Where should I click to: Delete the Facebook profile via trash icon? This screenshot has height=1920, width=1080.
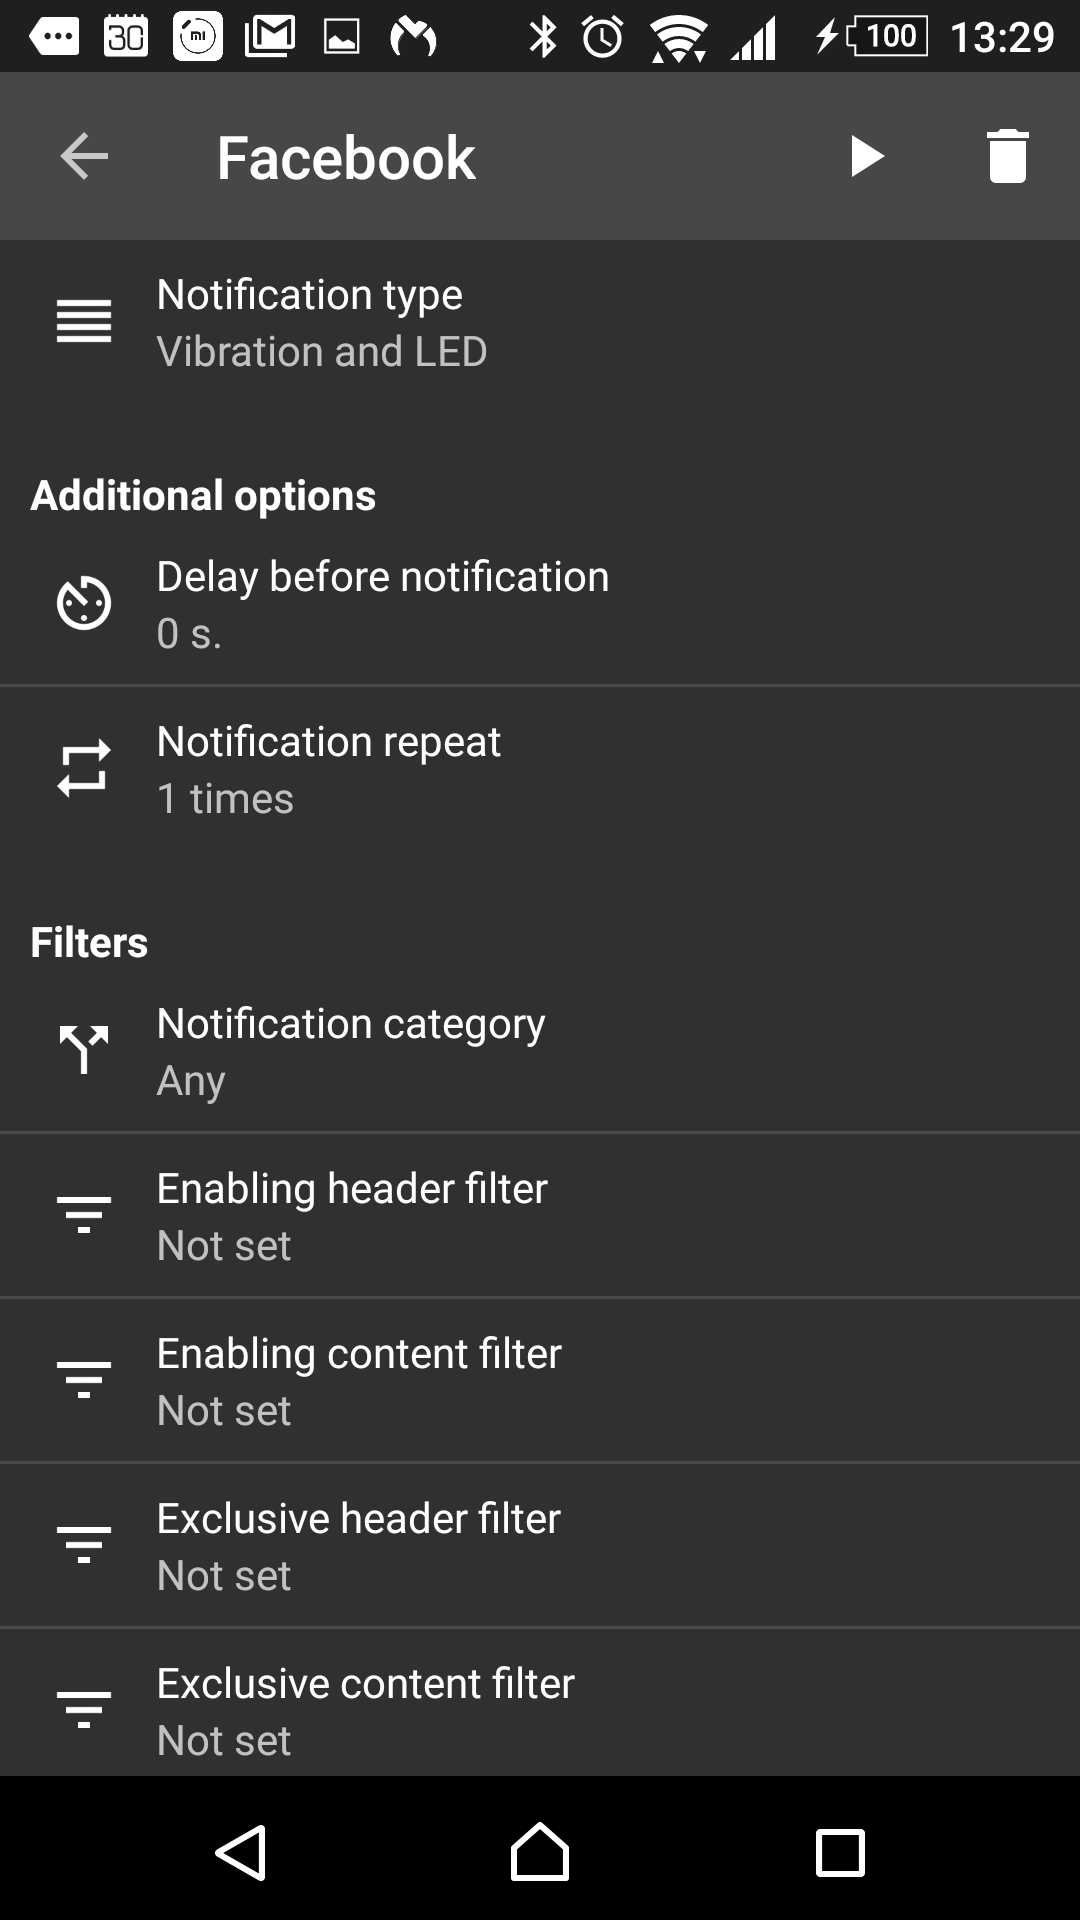[x=1007, y=157]
